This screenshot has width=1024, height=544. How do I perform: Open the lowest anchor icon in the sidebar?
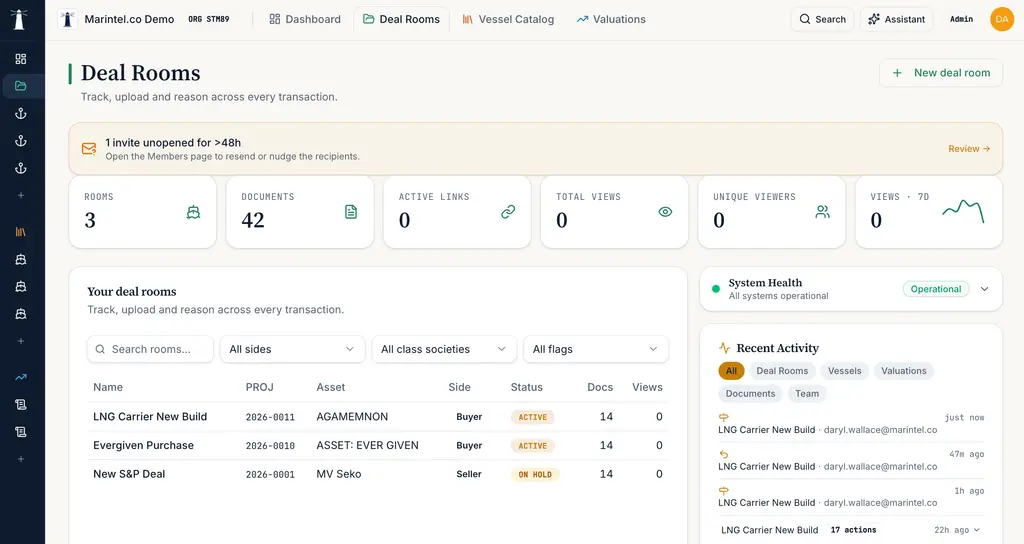21,168
